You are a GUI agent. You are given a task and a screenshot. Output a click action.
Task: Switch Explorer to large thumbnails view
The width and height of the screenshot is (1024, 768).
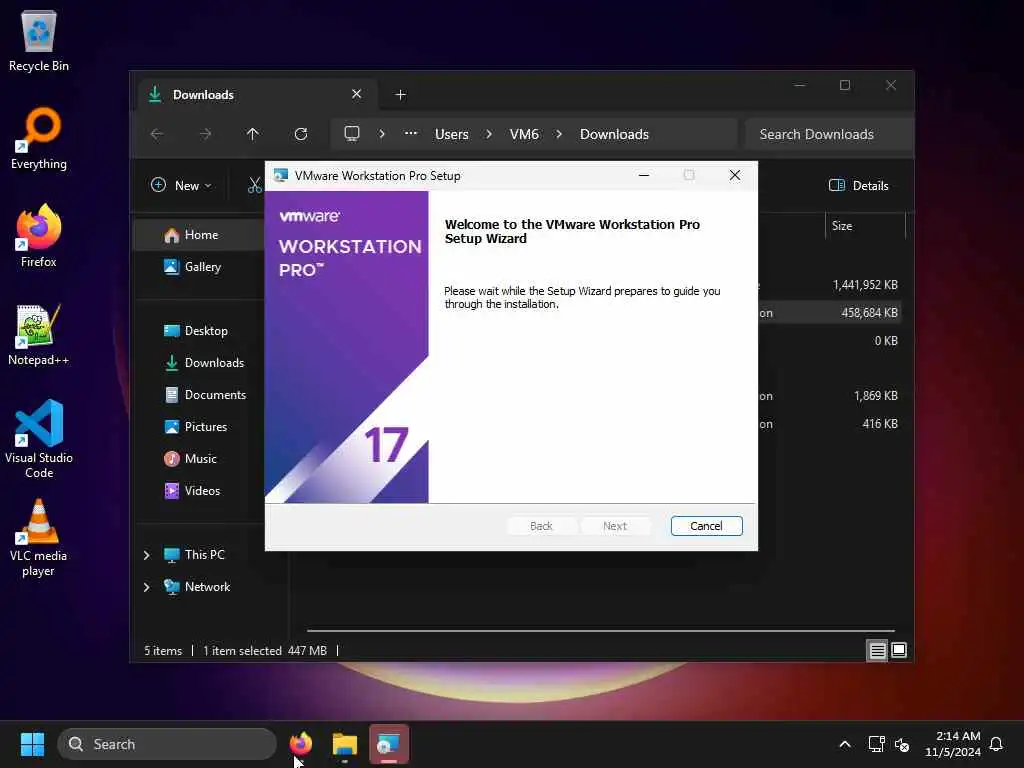click(899, 650)
